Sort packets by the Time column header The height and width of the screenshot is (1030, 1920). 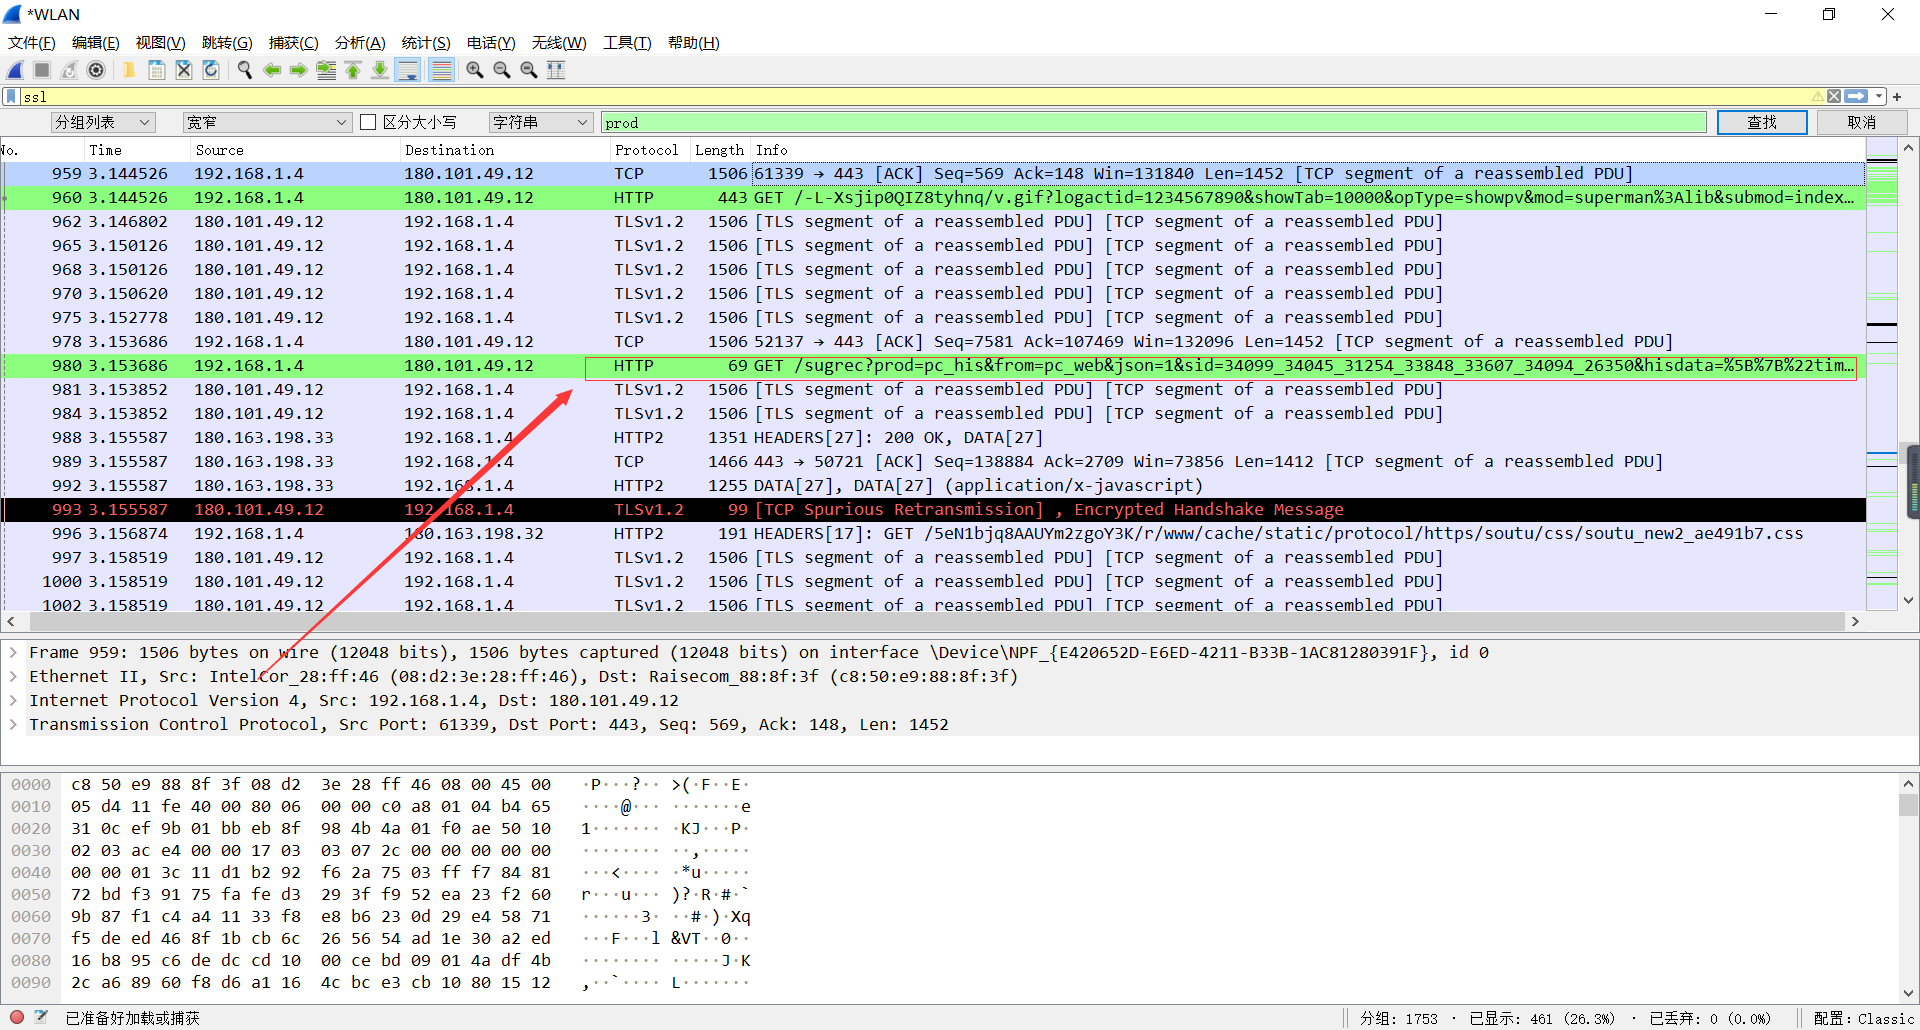pyautogui.click(x=138, y=150)
